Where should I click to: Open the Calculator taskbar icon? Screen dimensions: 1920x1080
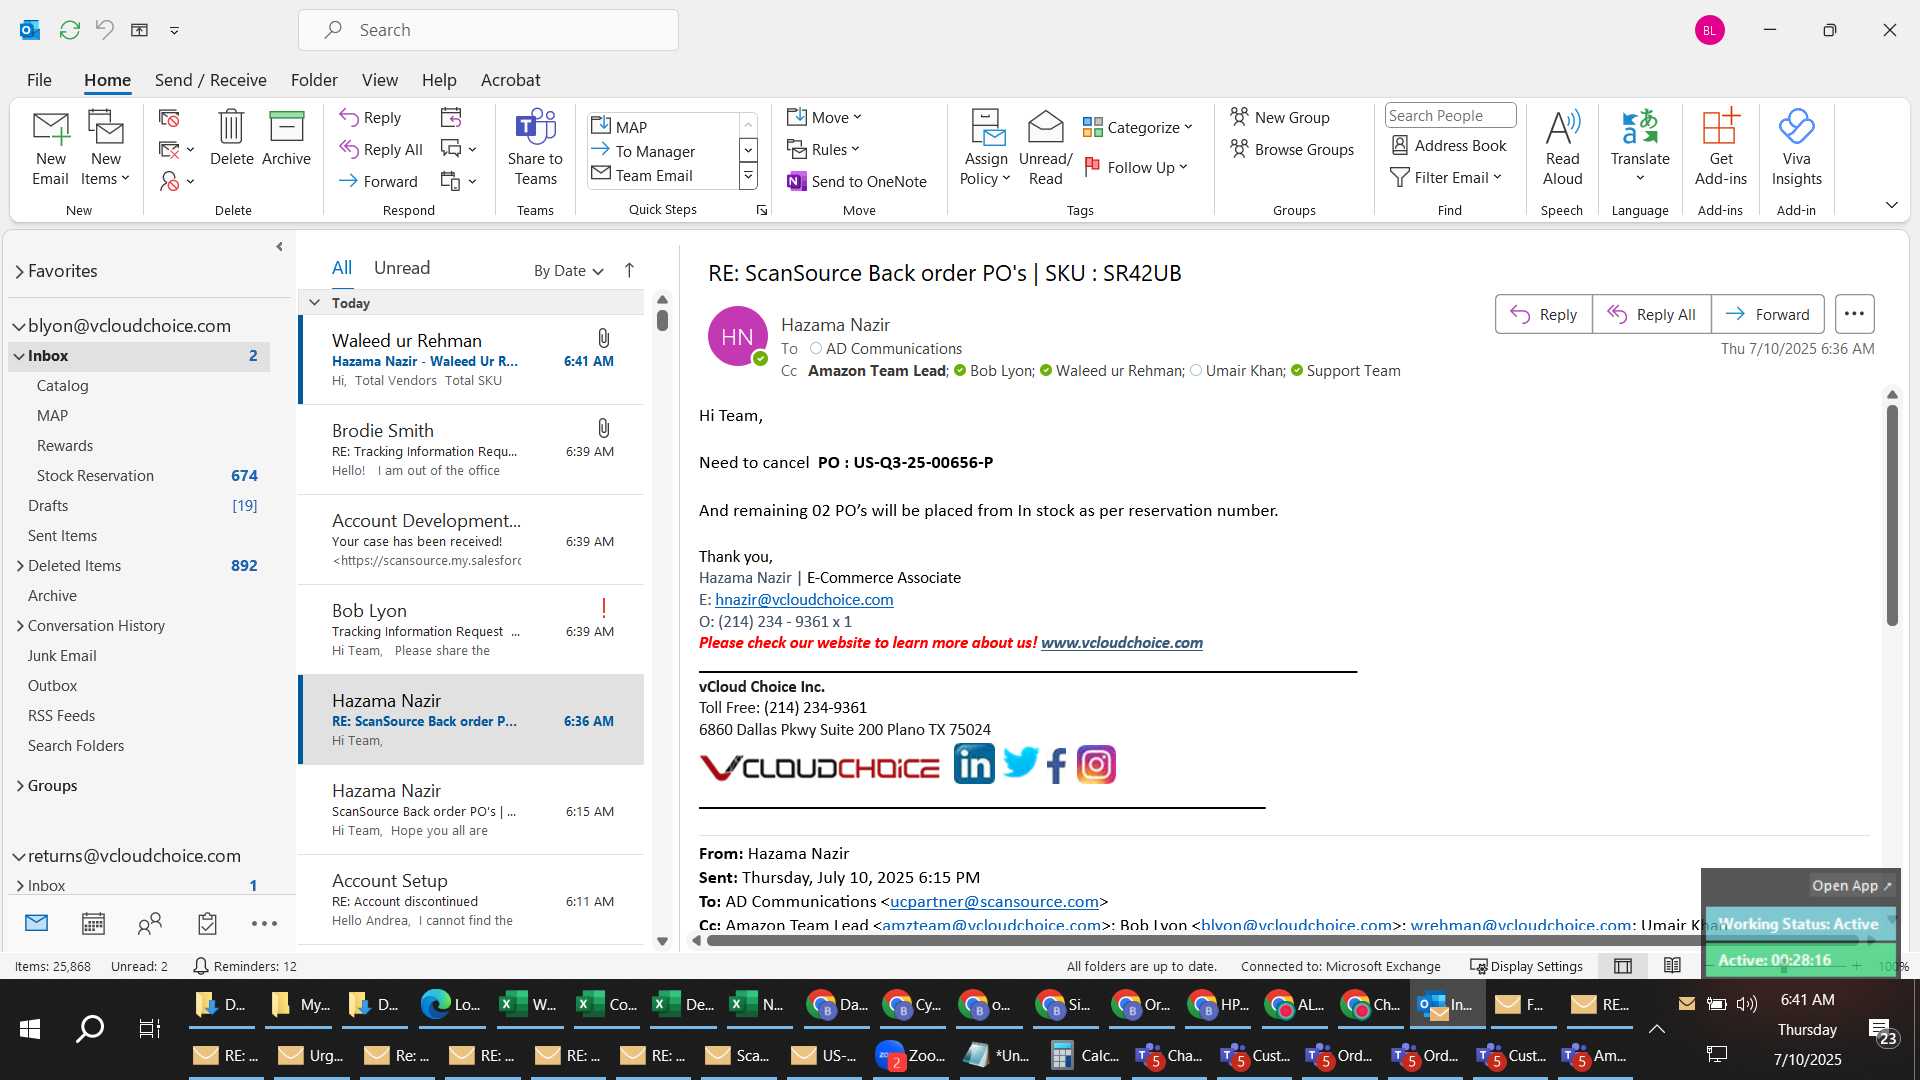point(1085,1056)
